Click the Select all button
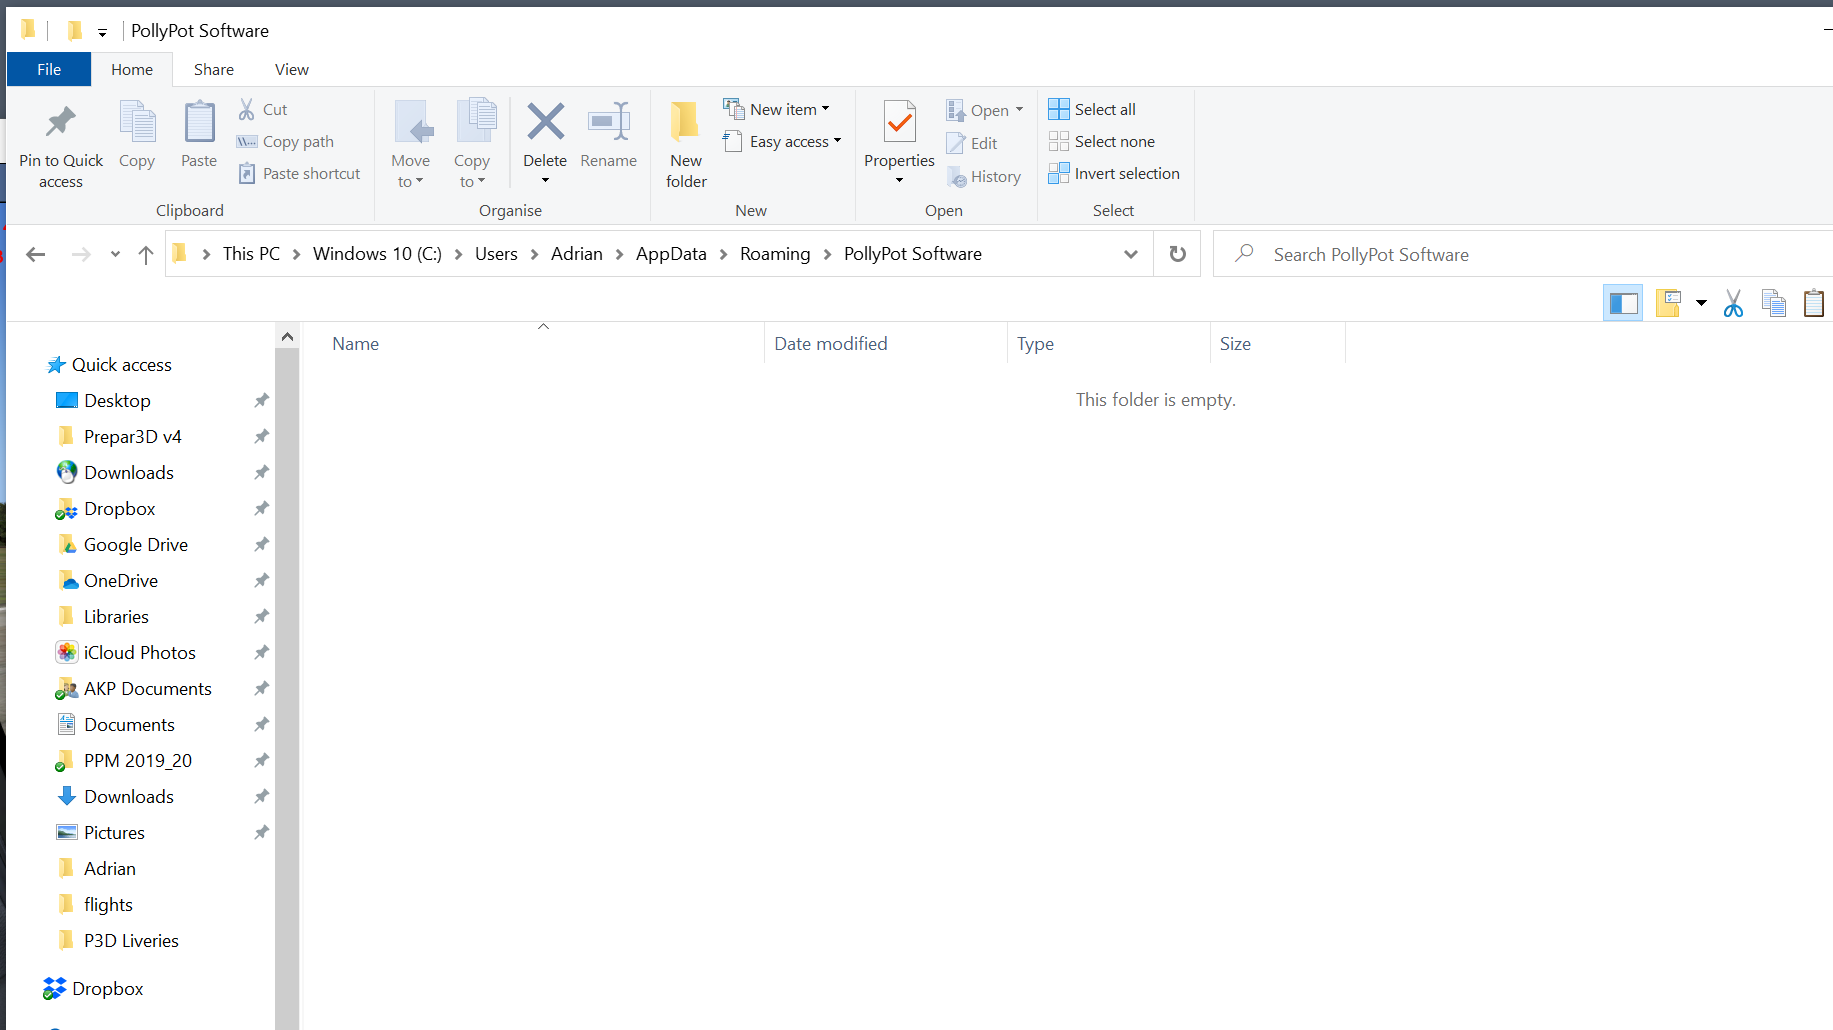This screenshot has height=1030, width=1833. (x=1092, y=110)
